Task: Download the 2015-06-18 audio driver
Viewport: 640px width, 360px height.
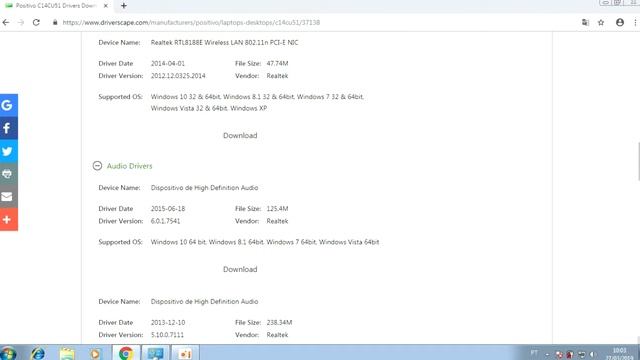Action: coord(240,269)
